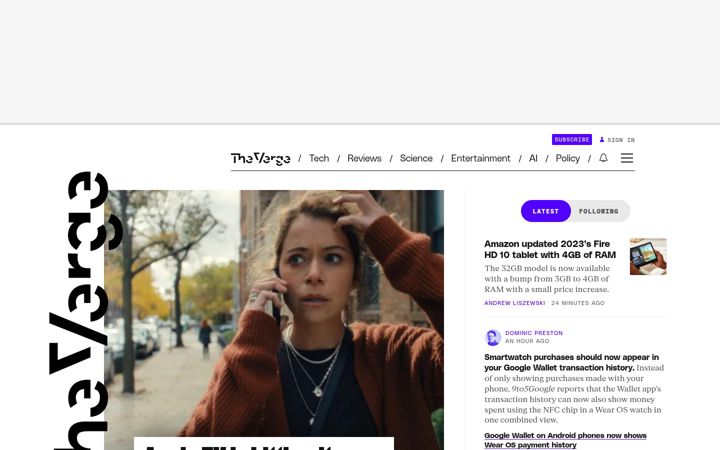720x450 pixels.
Task: Click the Subscribe button
Action: point(572,140)
